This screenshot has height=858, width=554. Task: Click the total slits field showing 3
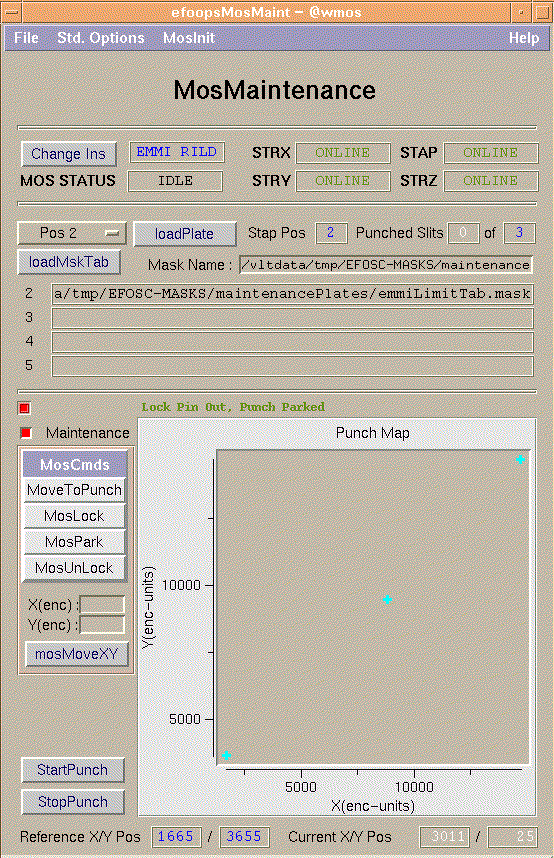point(519,233)
